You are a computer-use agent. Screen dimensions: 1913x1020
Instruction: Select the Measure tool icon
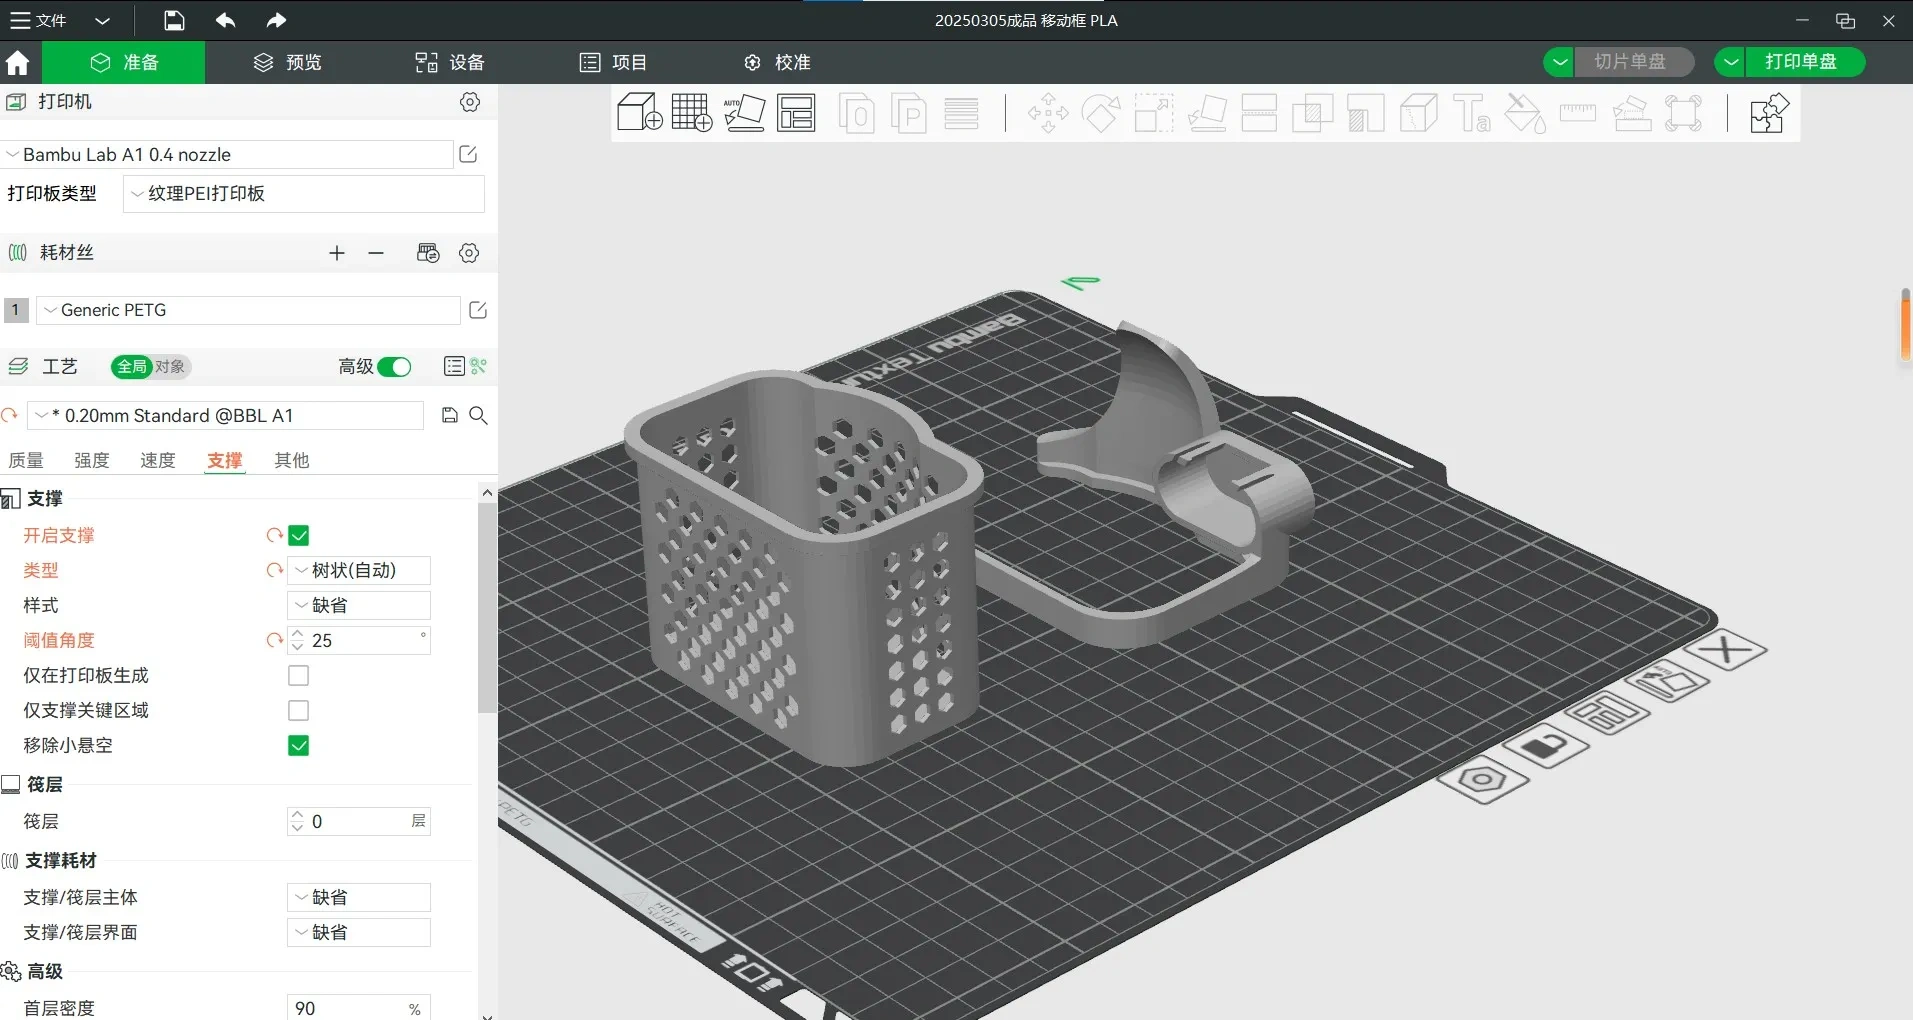tap(1578, 113)
